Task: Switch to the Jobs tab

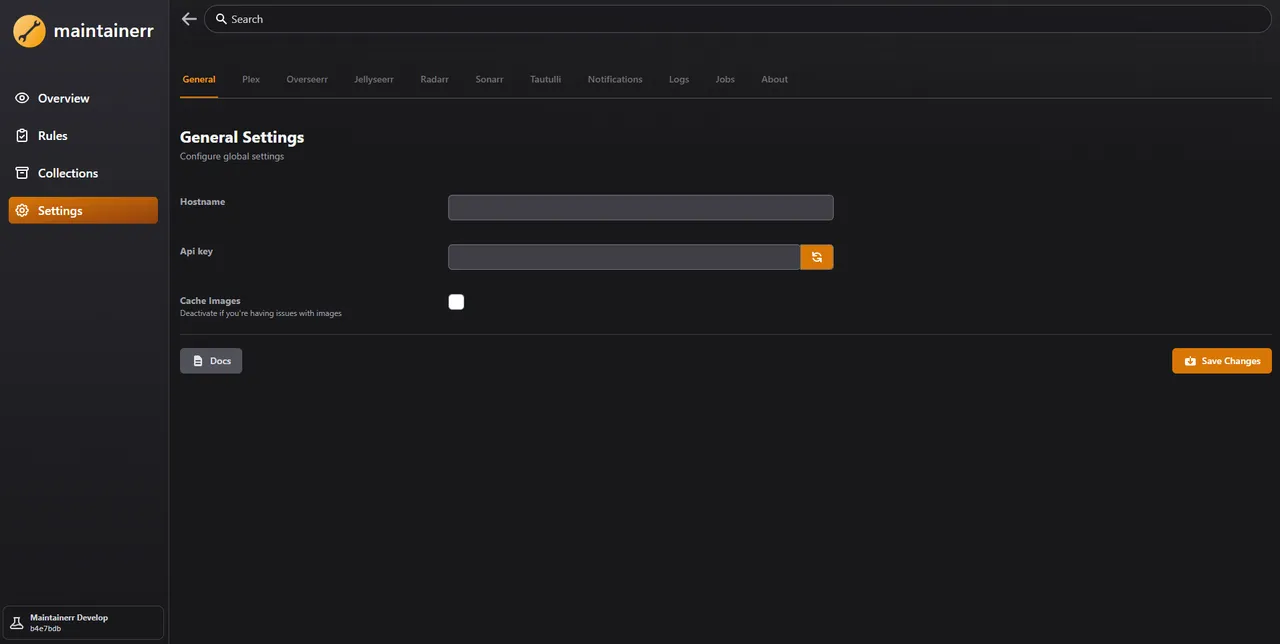Action: (724, 79)
